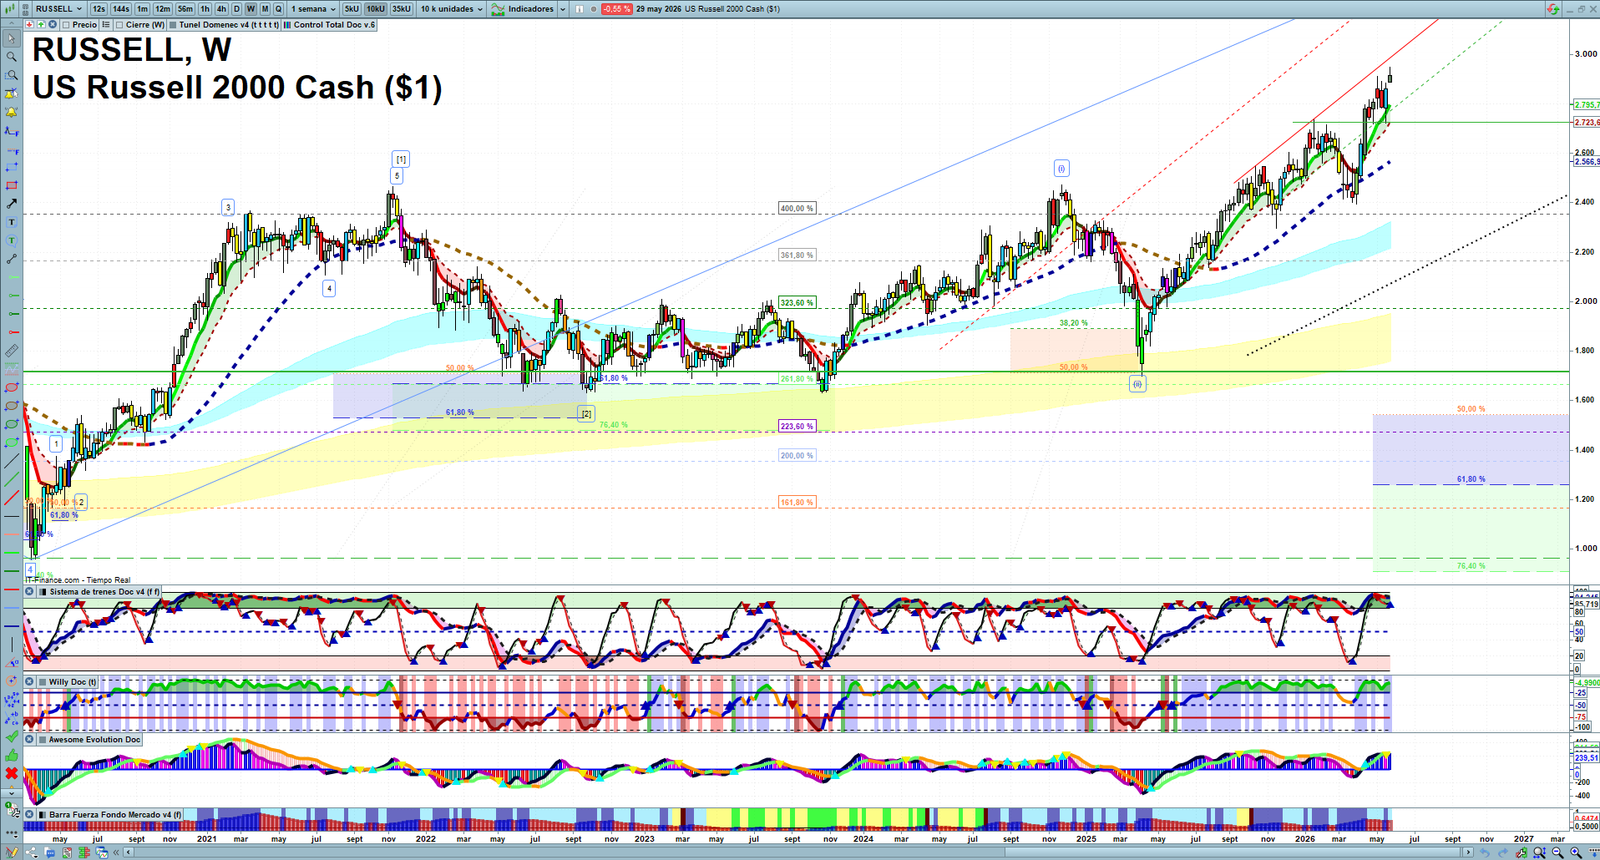Click the red plus add-chart icon
1600x860 pixels.
29,24
